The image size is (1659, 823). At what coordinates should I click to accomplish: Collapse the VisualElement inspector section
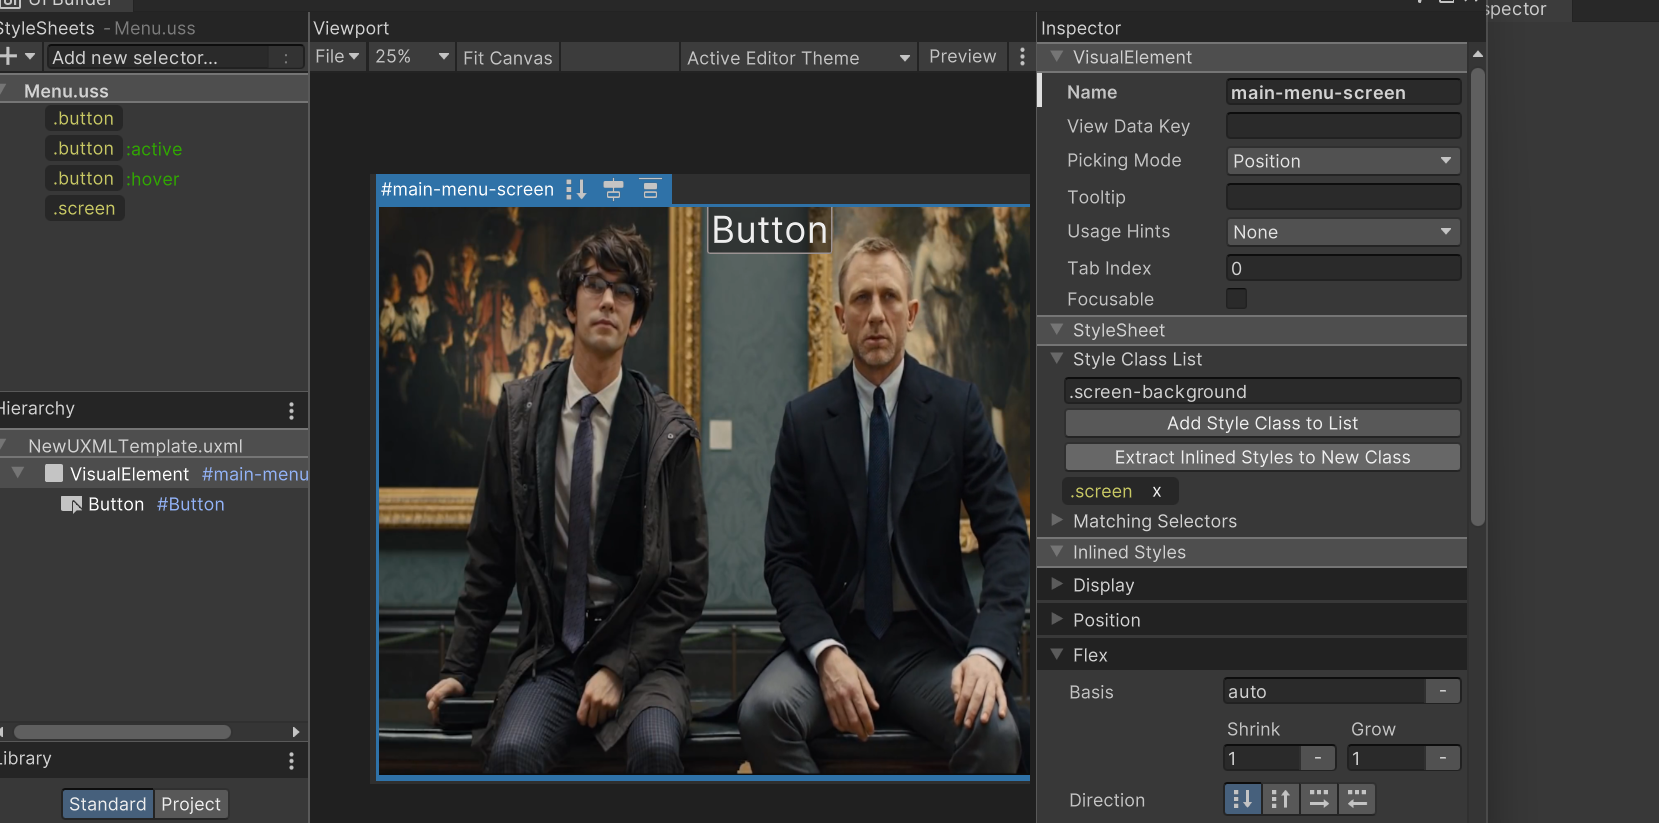1057,57
